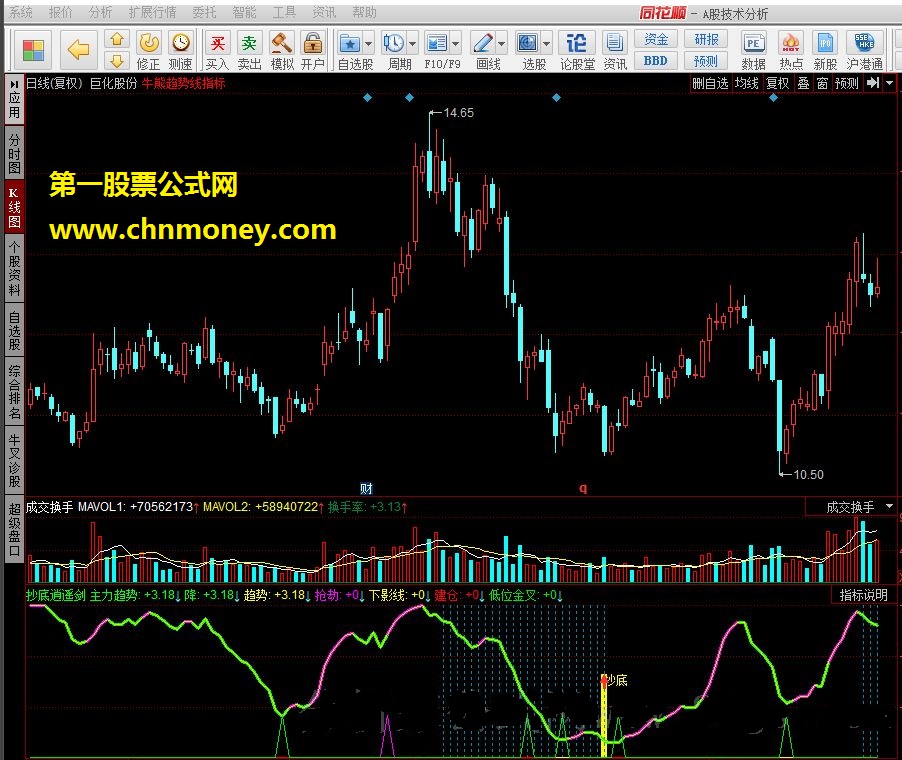
Task: Open the chart header options dropdown arrow
Action: 890,83
